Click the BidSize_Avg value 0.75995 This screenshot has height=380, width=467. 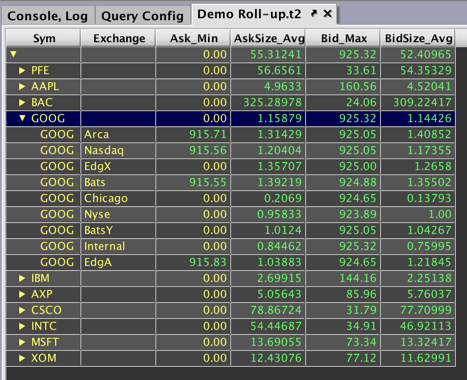click(x=429, y=246)
